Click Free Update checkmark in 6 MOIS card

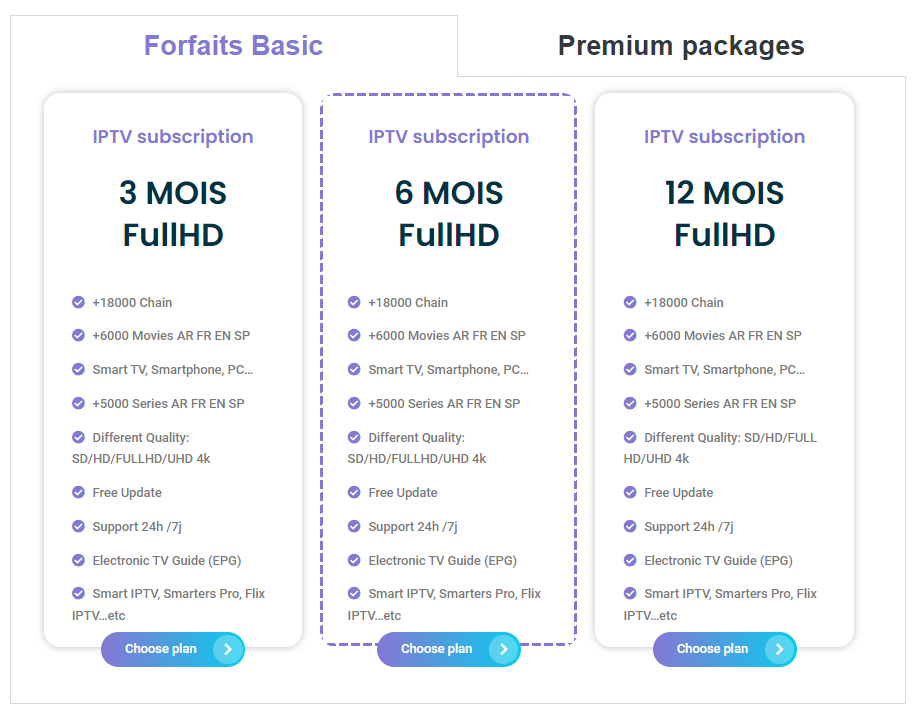click(x=354, y=492)
